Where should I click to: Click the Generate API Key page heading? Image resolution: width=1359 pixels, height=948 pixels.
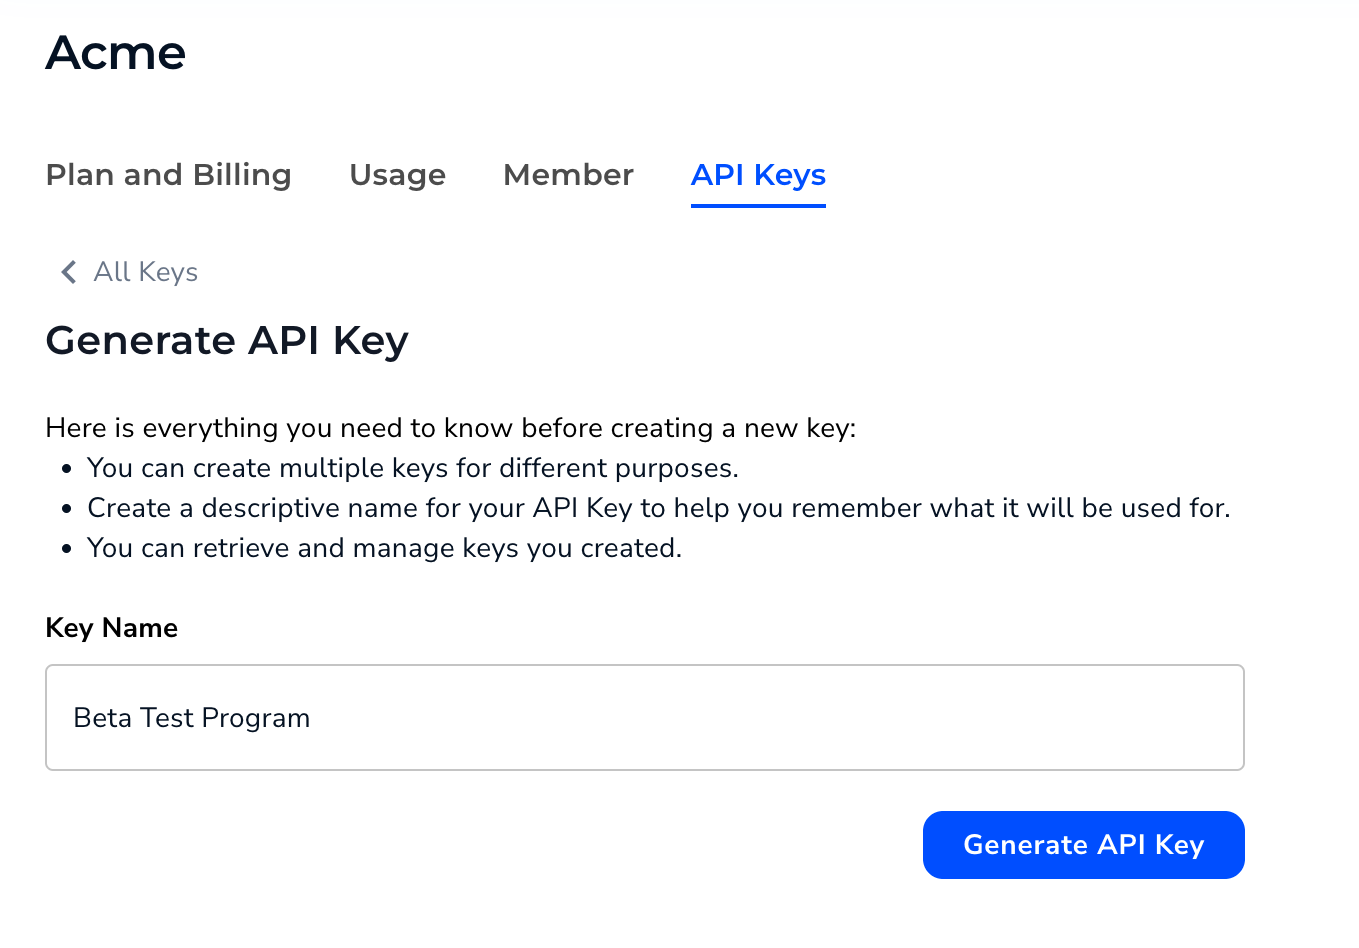click(227, 341)
